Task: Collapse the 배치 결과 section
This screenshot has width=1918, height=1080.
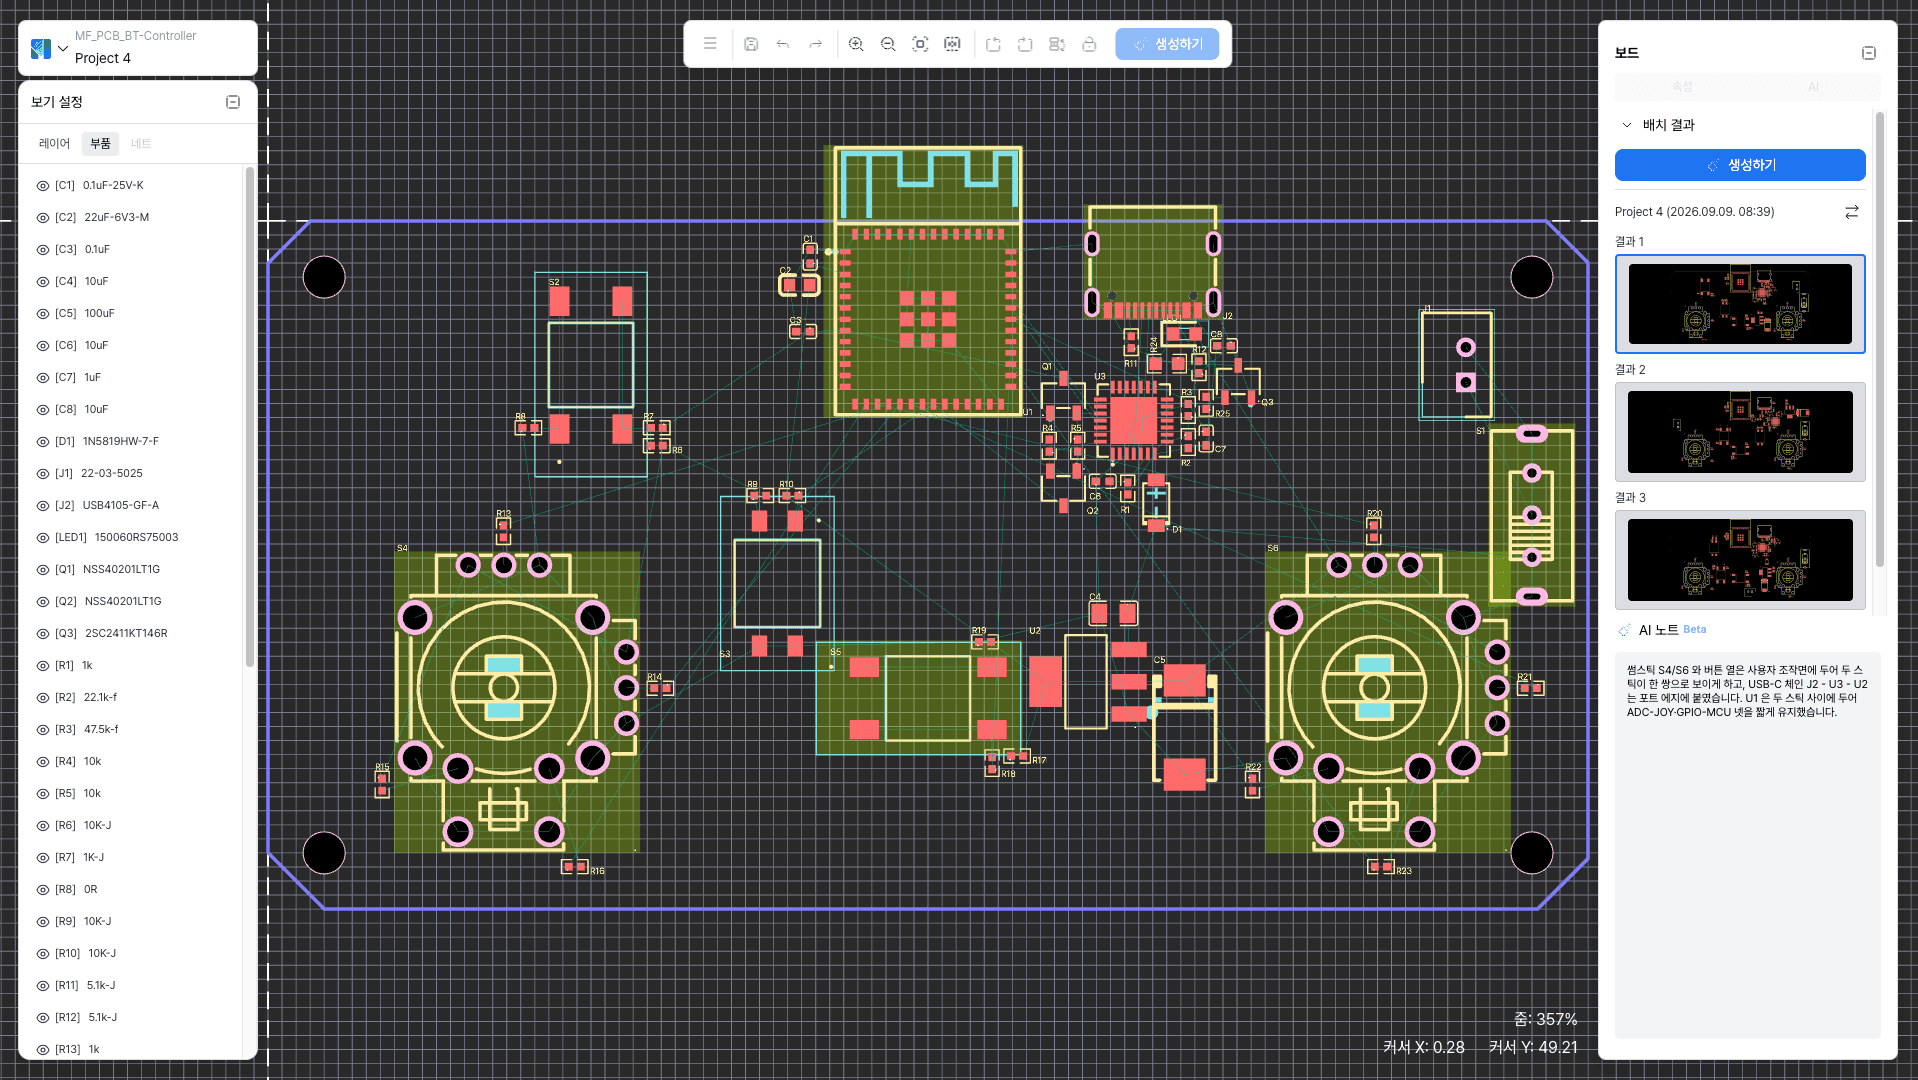Action: click(1627, 125)
